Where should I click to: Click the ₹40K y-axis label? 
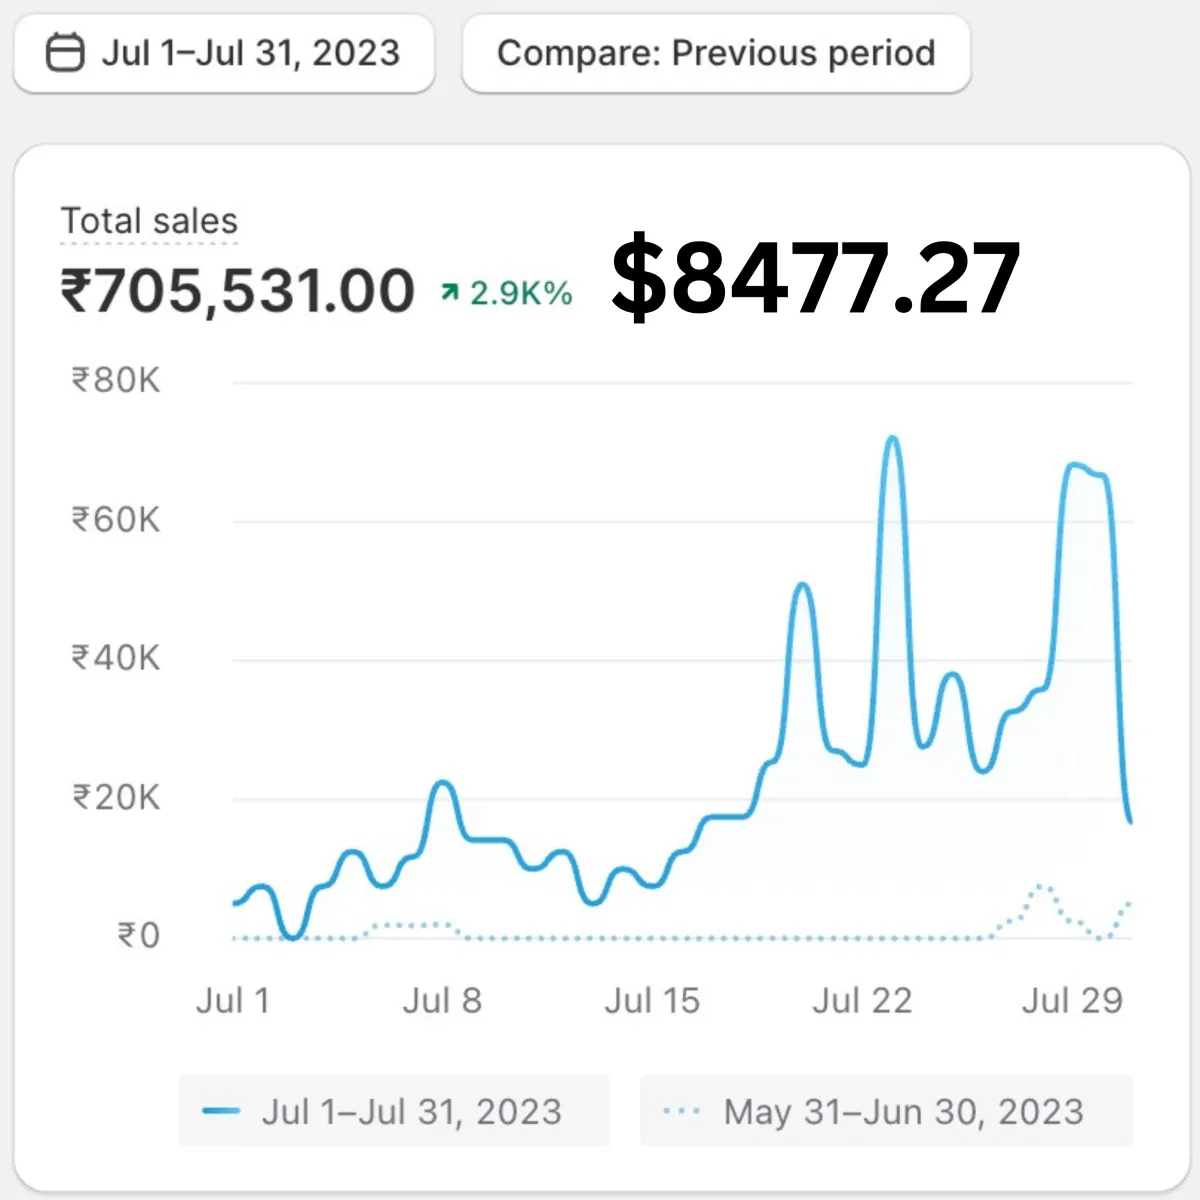(x=115, y=658)
